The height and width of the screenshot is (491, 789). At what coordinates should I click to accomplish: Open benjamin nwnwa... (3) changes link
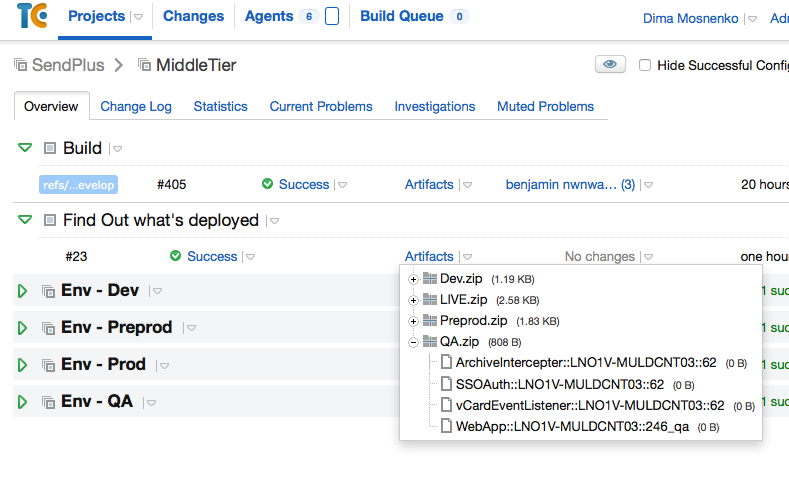570,185
